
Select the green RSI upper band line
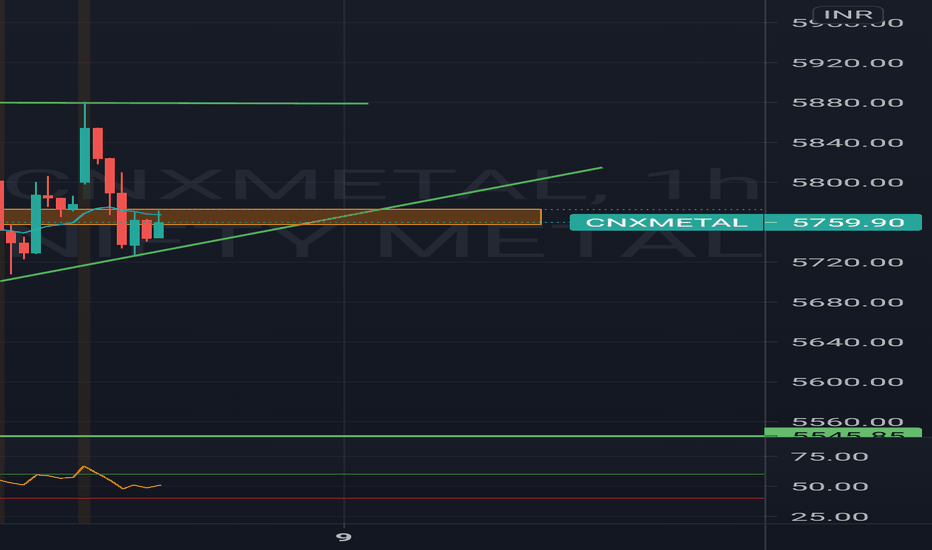[382, 474]
